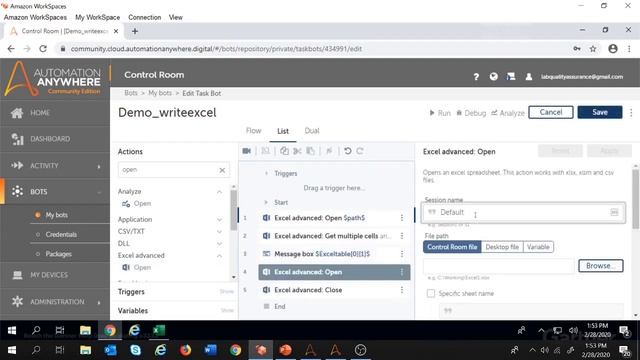
Task: Click the Save button
Action: [x=600, y=112]
